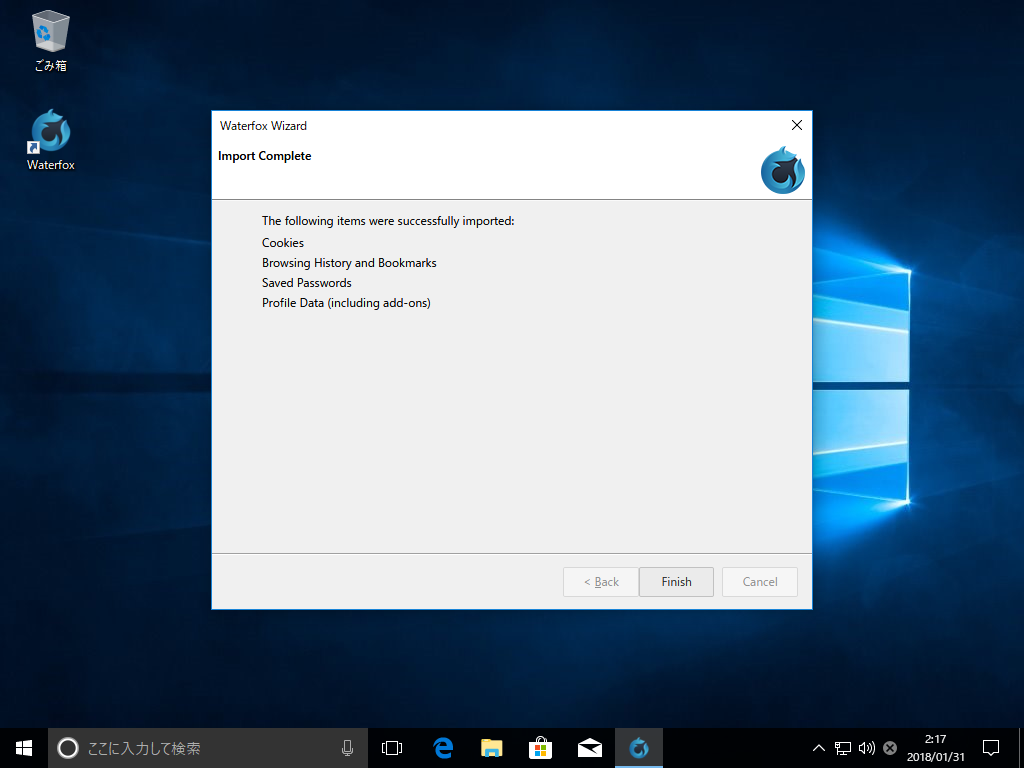Click the Cancel button in the wizard
Screen dimensions: 1024x768
(x=760, y=581)
